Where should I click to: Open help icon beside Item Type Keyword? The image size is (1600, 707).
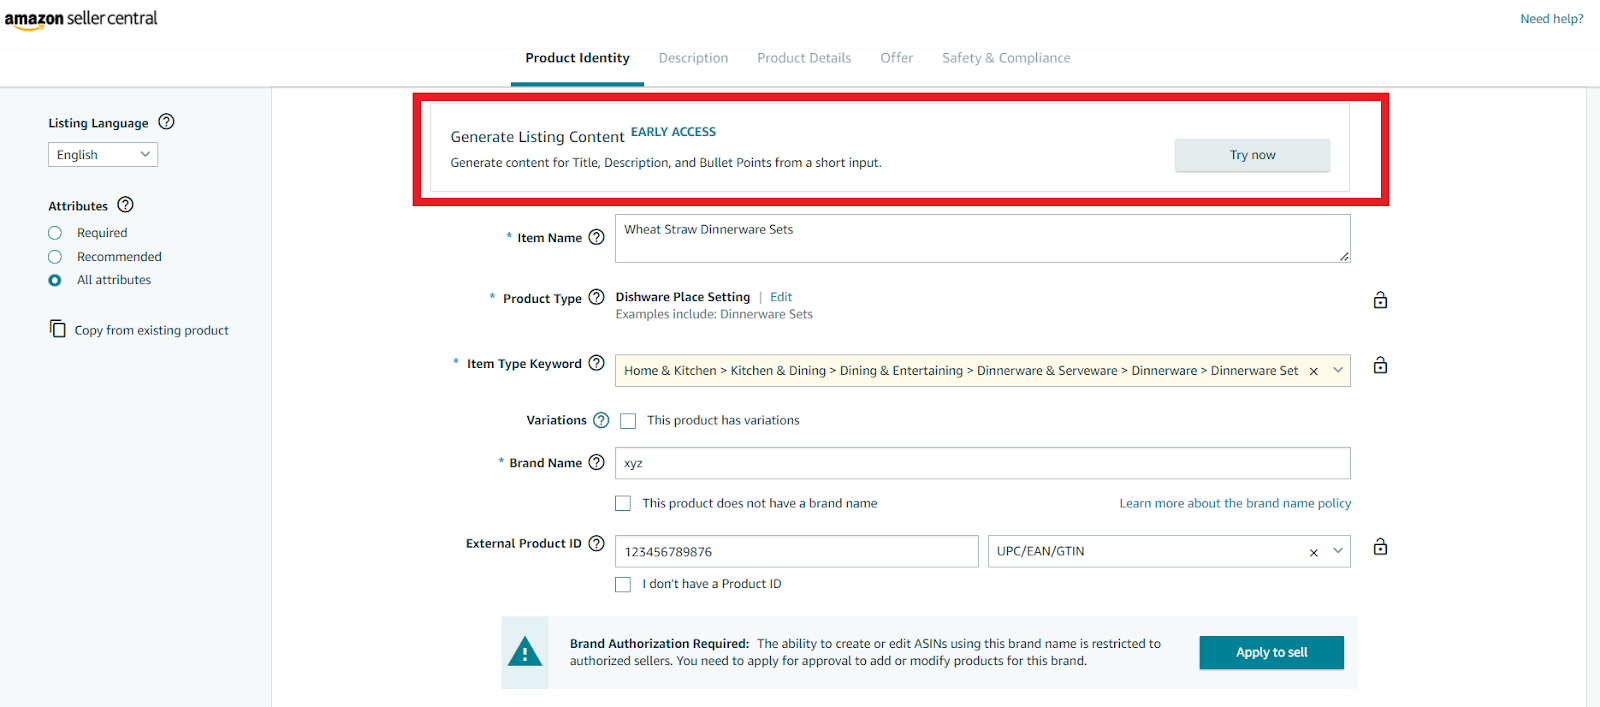(597, 363)
